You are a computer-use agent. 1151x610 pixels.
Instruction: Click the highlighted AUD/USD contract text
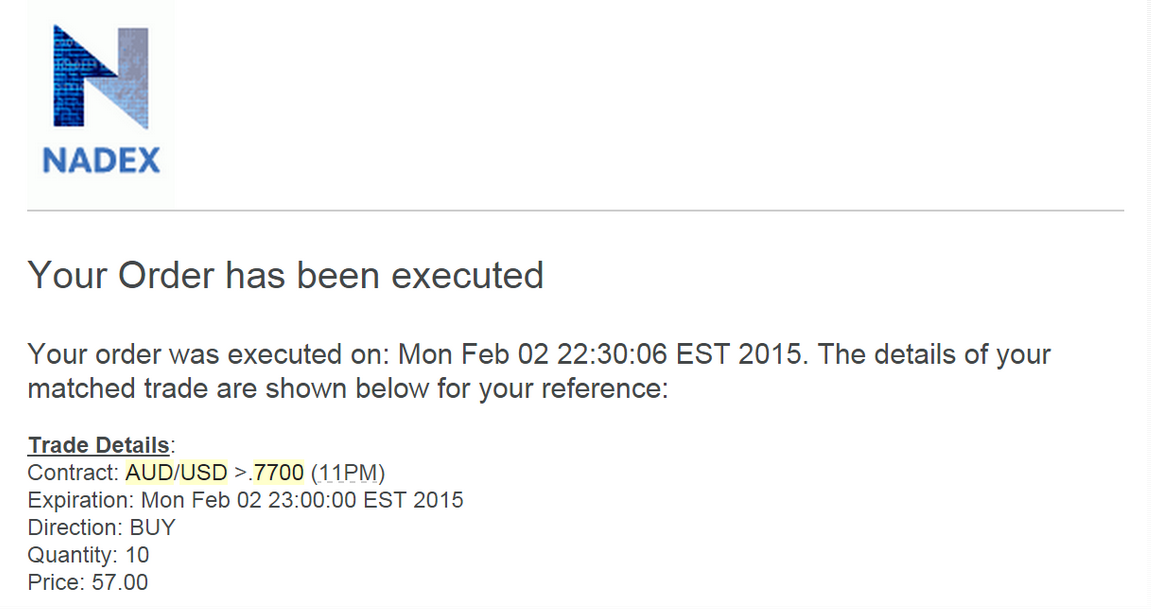click(x=176, y=472)
